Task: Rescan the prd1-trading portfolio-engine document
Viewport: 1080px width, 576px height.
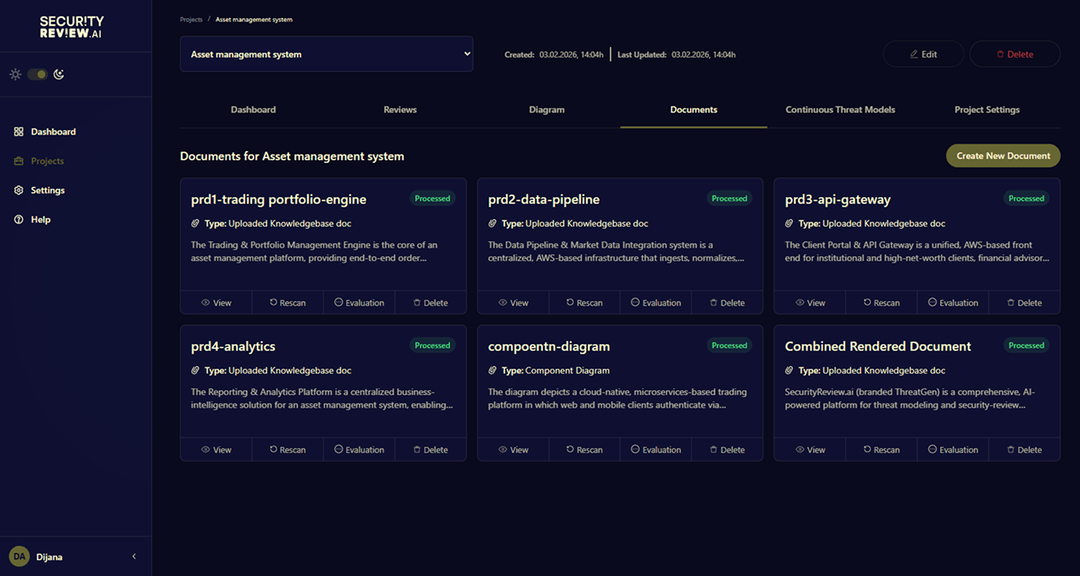Action: click(288, 302)
